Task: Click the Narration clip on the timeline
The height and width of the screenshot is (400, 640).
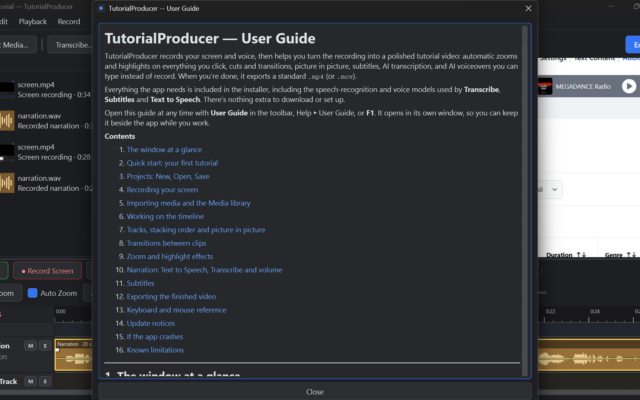Action: coord(73,355)
